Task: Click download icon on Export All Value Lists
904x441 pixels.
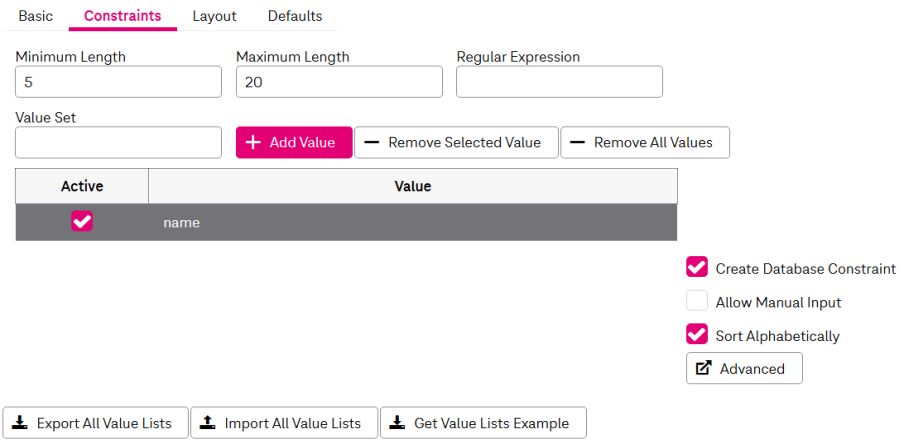Action: (x=20, y=423)
